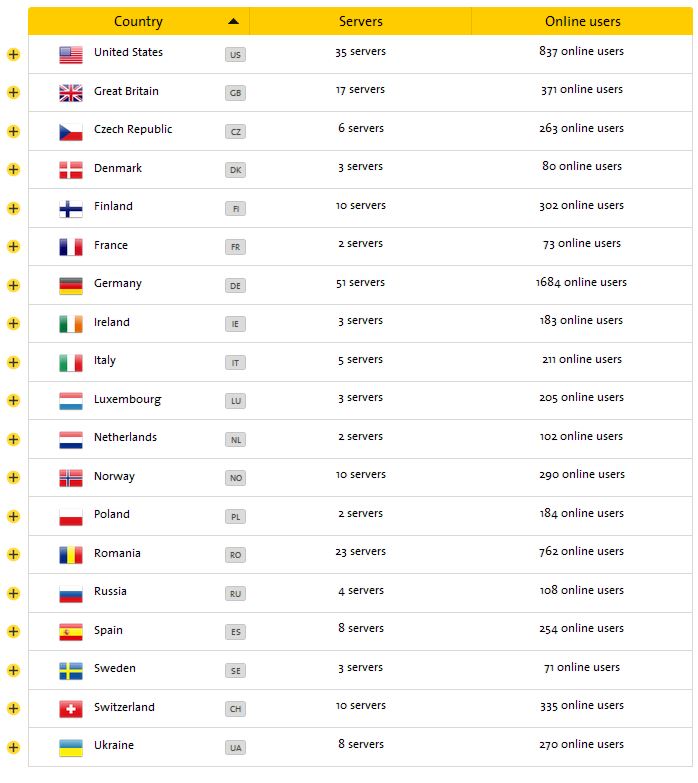Click the RO country code badge
This screenshot has width=698, height=783.
pos(235,555)
